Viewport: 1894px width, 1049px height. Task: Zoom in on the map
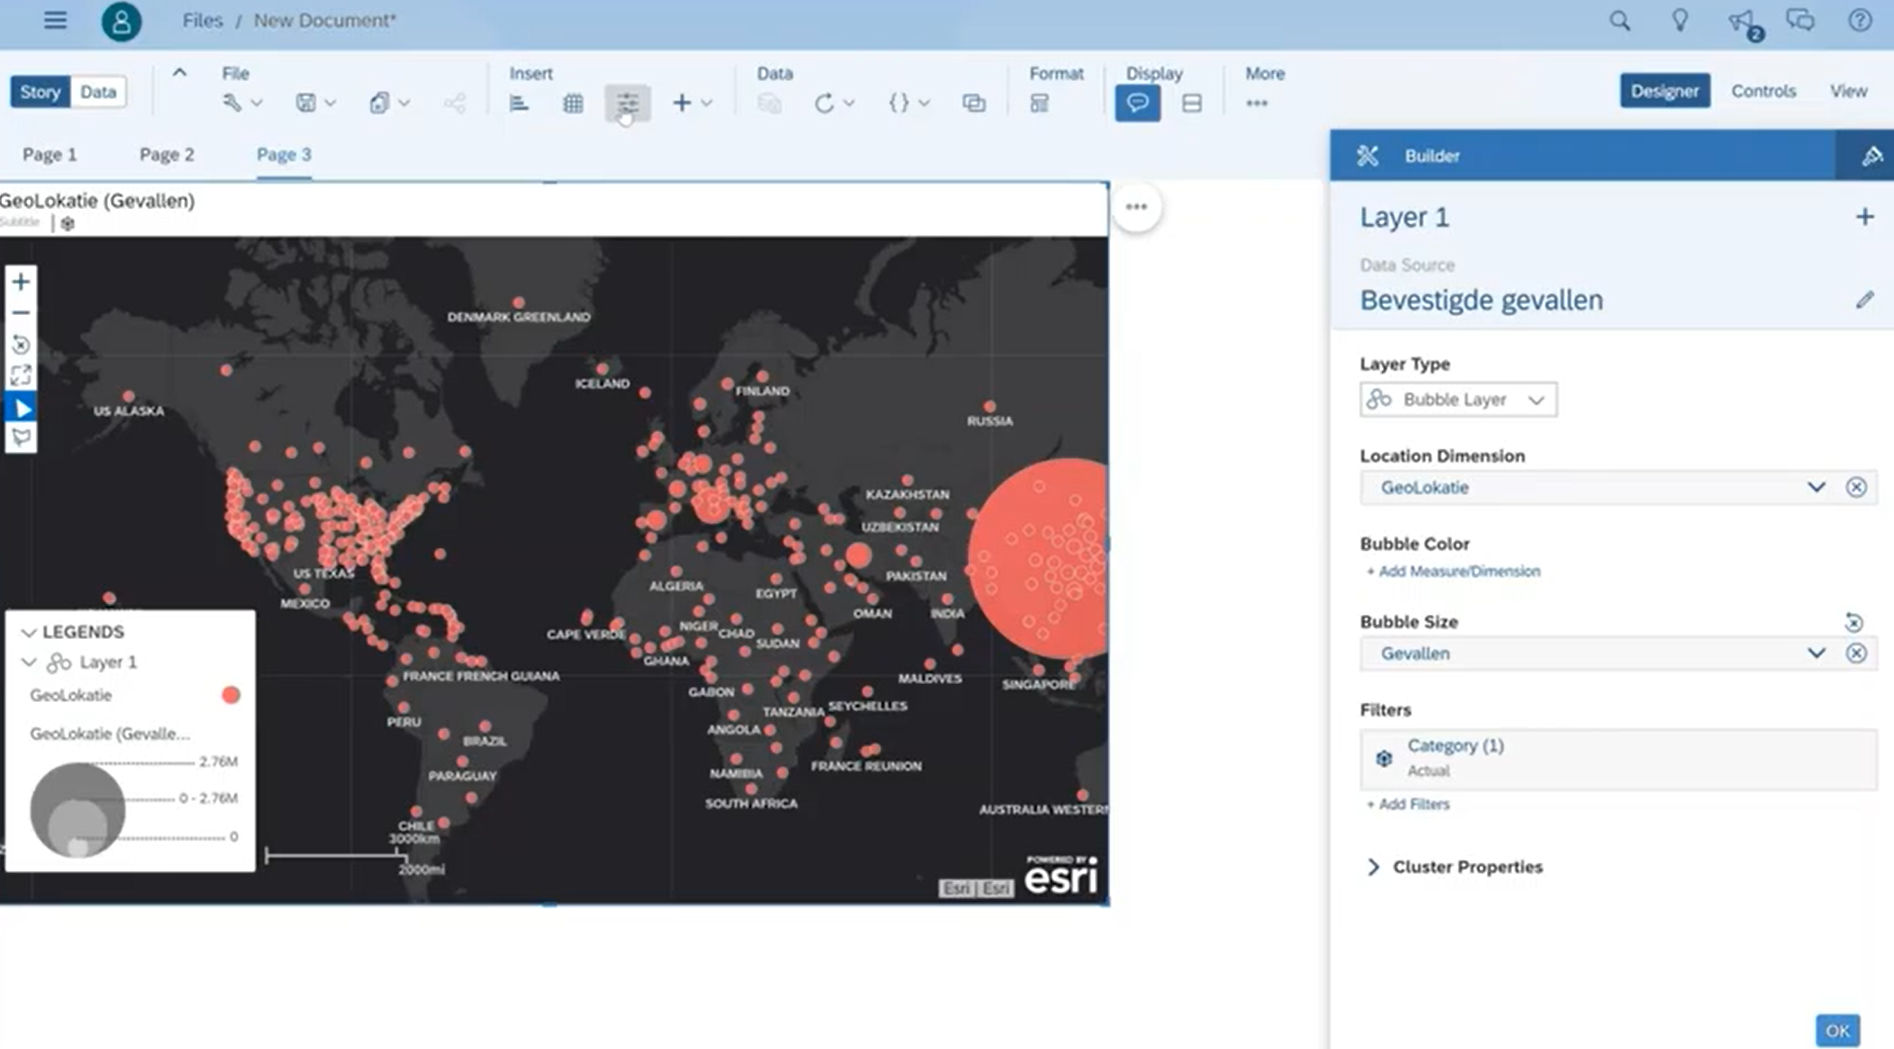click(x=20, y=282)
